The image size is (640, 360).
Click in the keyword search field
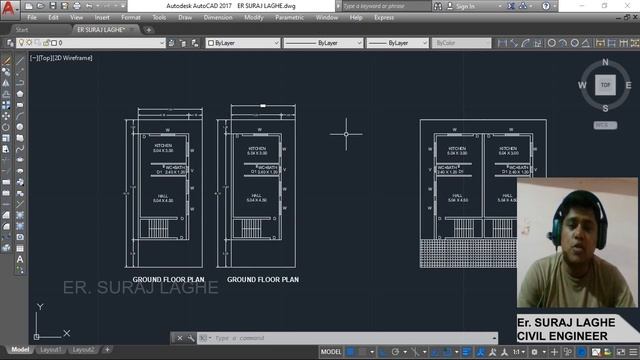[x=386, y=6]
